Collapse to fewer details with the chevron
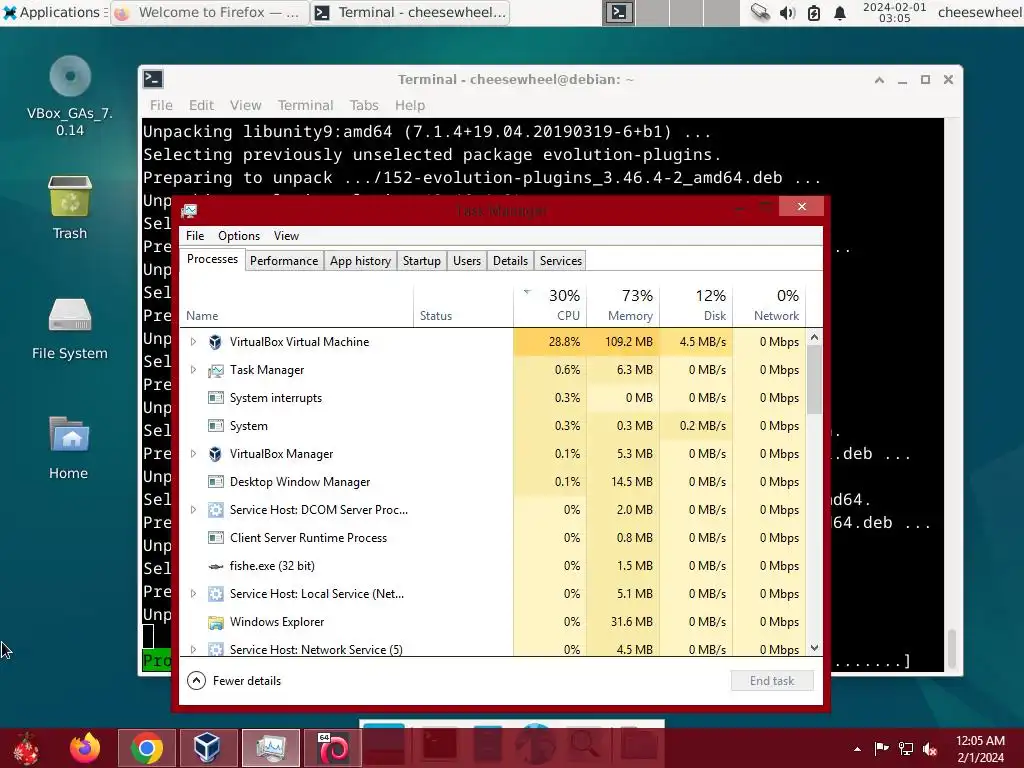This screenshot has height=768, width=1024. (x=196, y=680)
